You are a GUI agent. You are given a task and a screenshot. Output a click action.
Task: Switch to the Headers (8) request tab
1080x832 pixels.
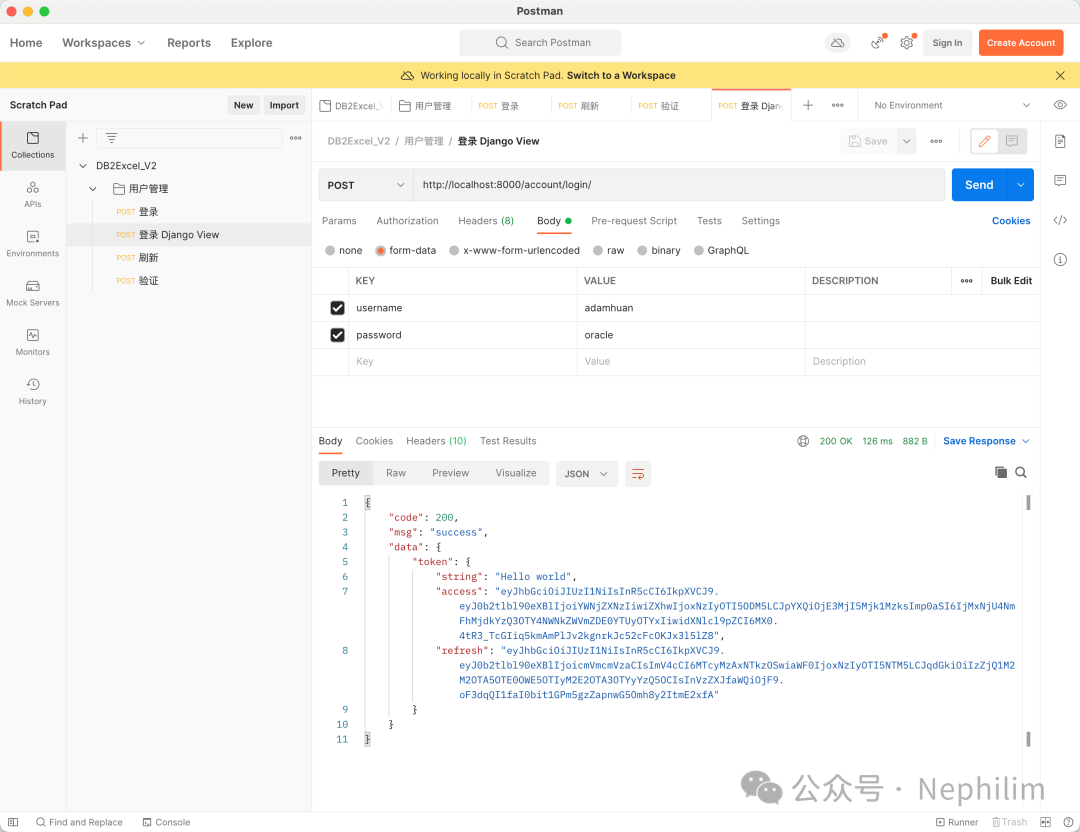(x=486, y=221)
